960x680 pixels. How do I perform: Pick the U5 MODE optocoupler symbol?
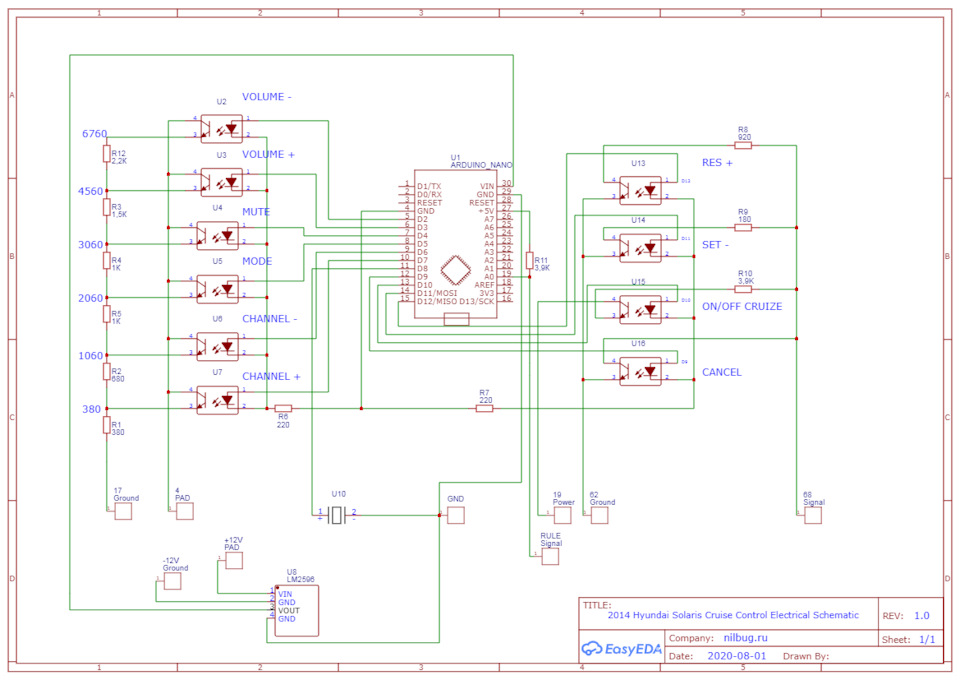217,289
